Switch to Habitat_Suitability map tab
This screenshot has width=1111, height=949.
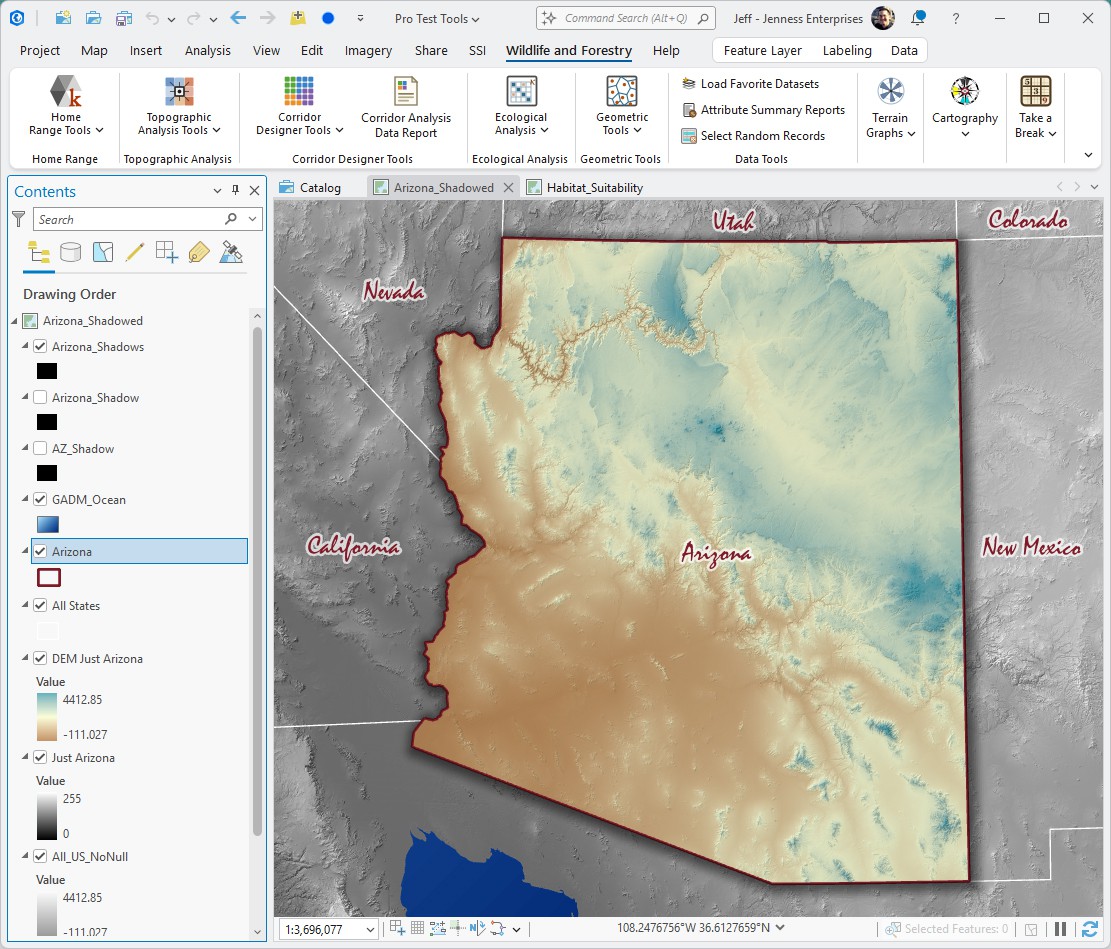(585, 187)
